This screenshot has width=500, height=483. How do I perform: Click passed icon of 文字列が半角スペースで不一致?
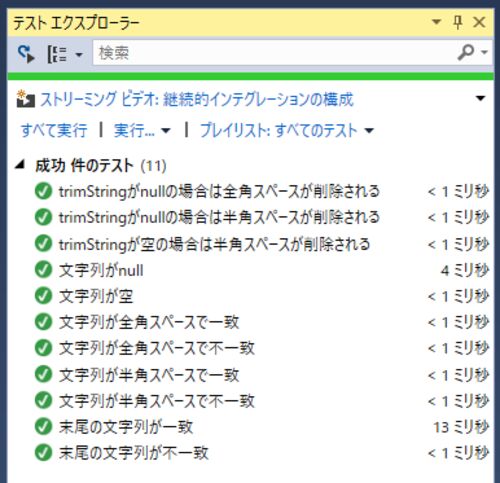(x=43, y=400)
